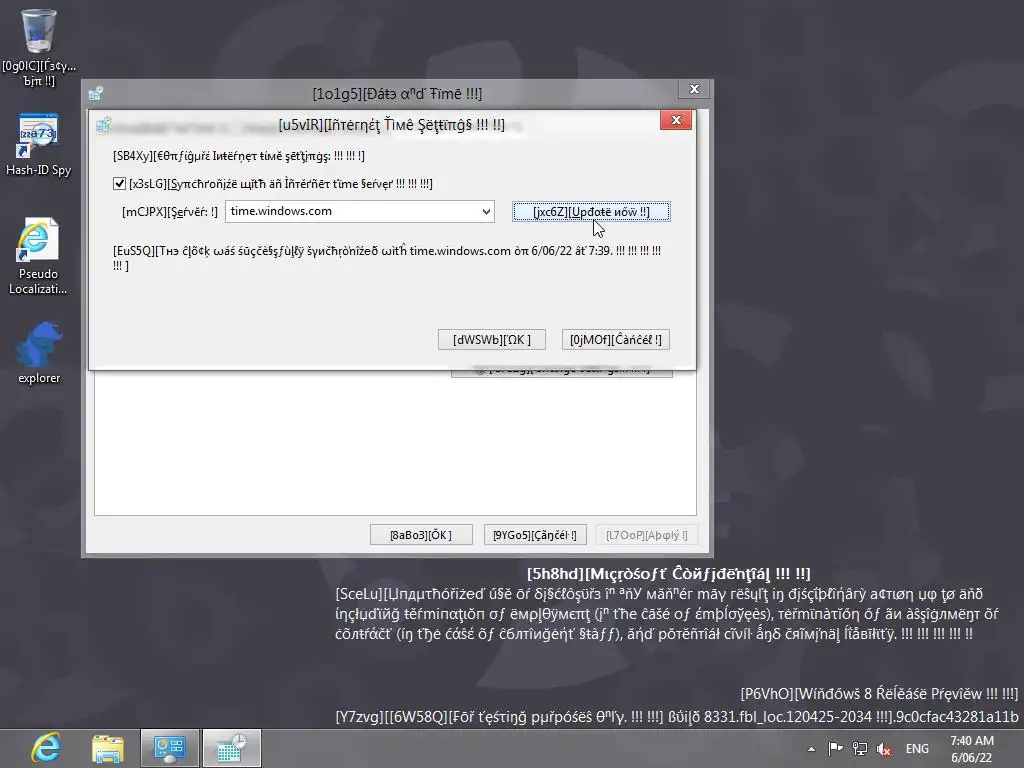
Task: Open network icon in system tray
Action: coord(860,748)
